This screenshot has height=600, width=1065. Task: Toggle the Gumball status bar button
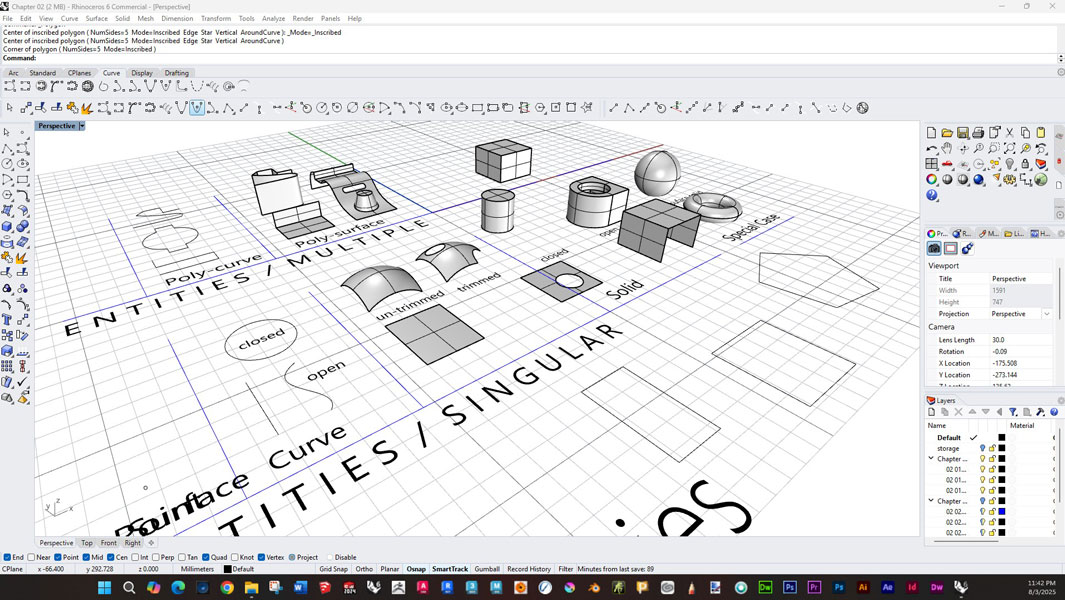pos(487,569)
